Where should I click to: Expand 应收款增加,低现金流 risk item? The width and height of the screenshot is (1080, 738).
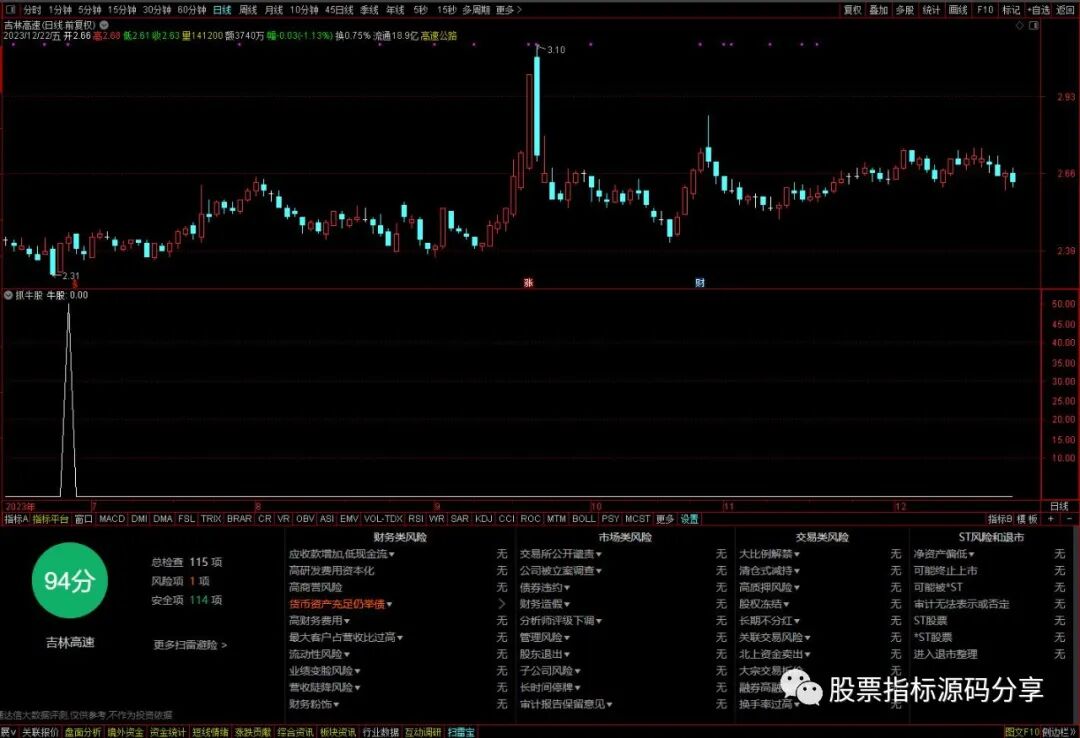pyautogui.click(x=342, y=554)
